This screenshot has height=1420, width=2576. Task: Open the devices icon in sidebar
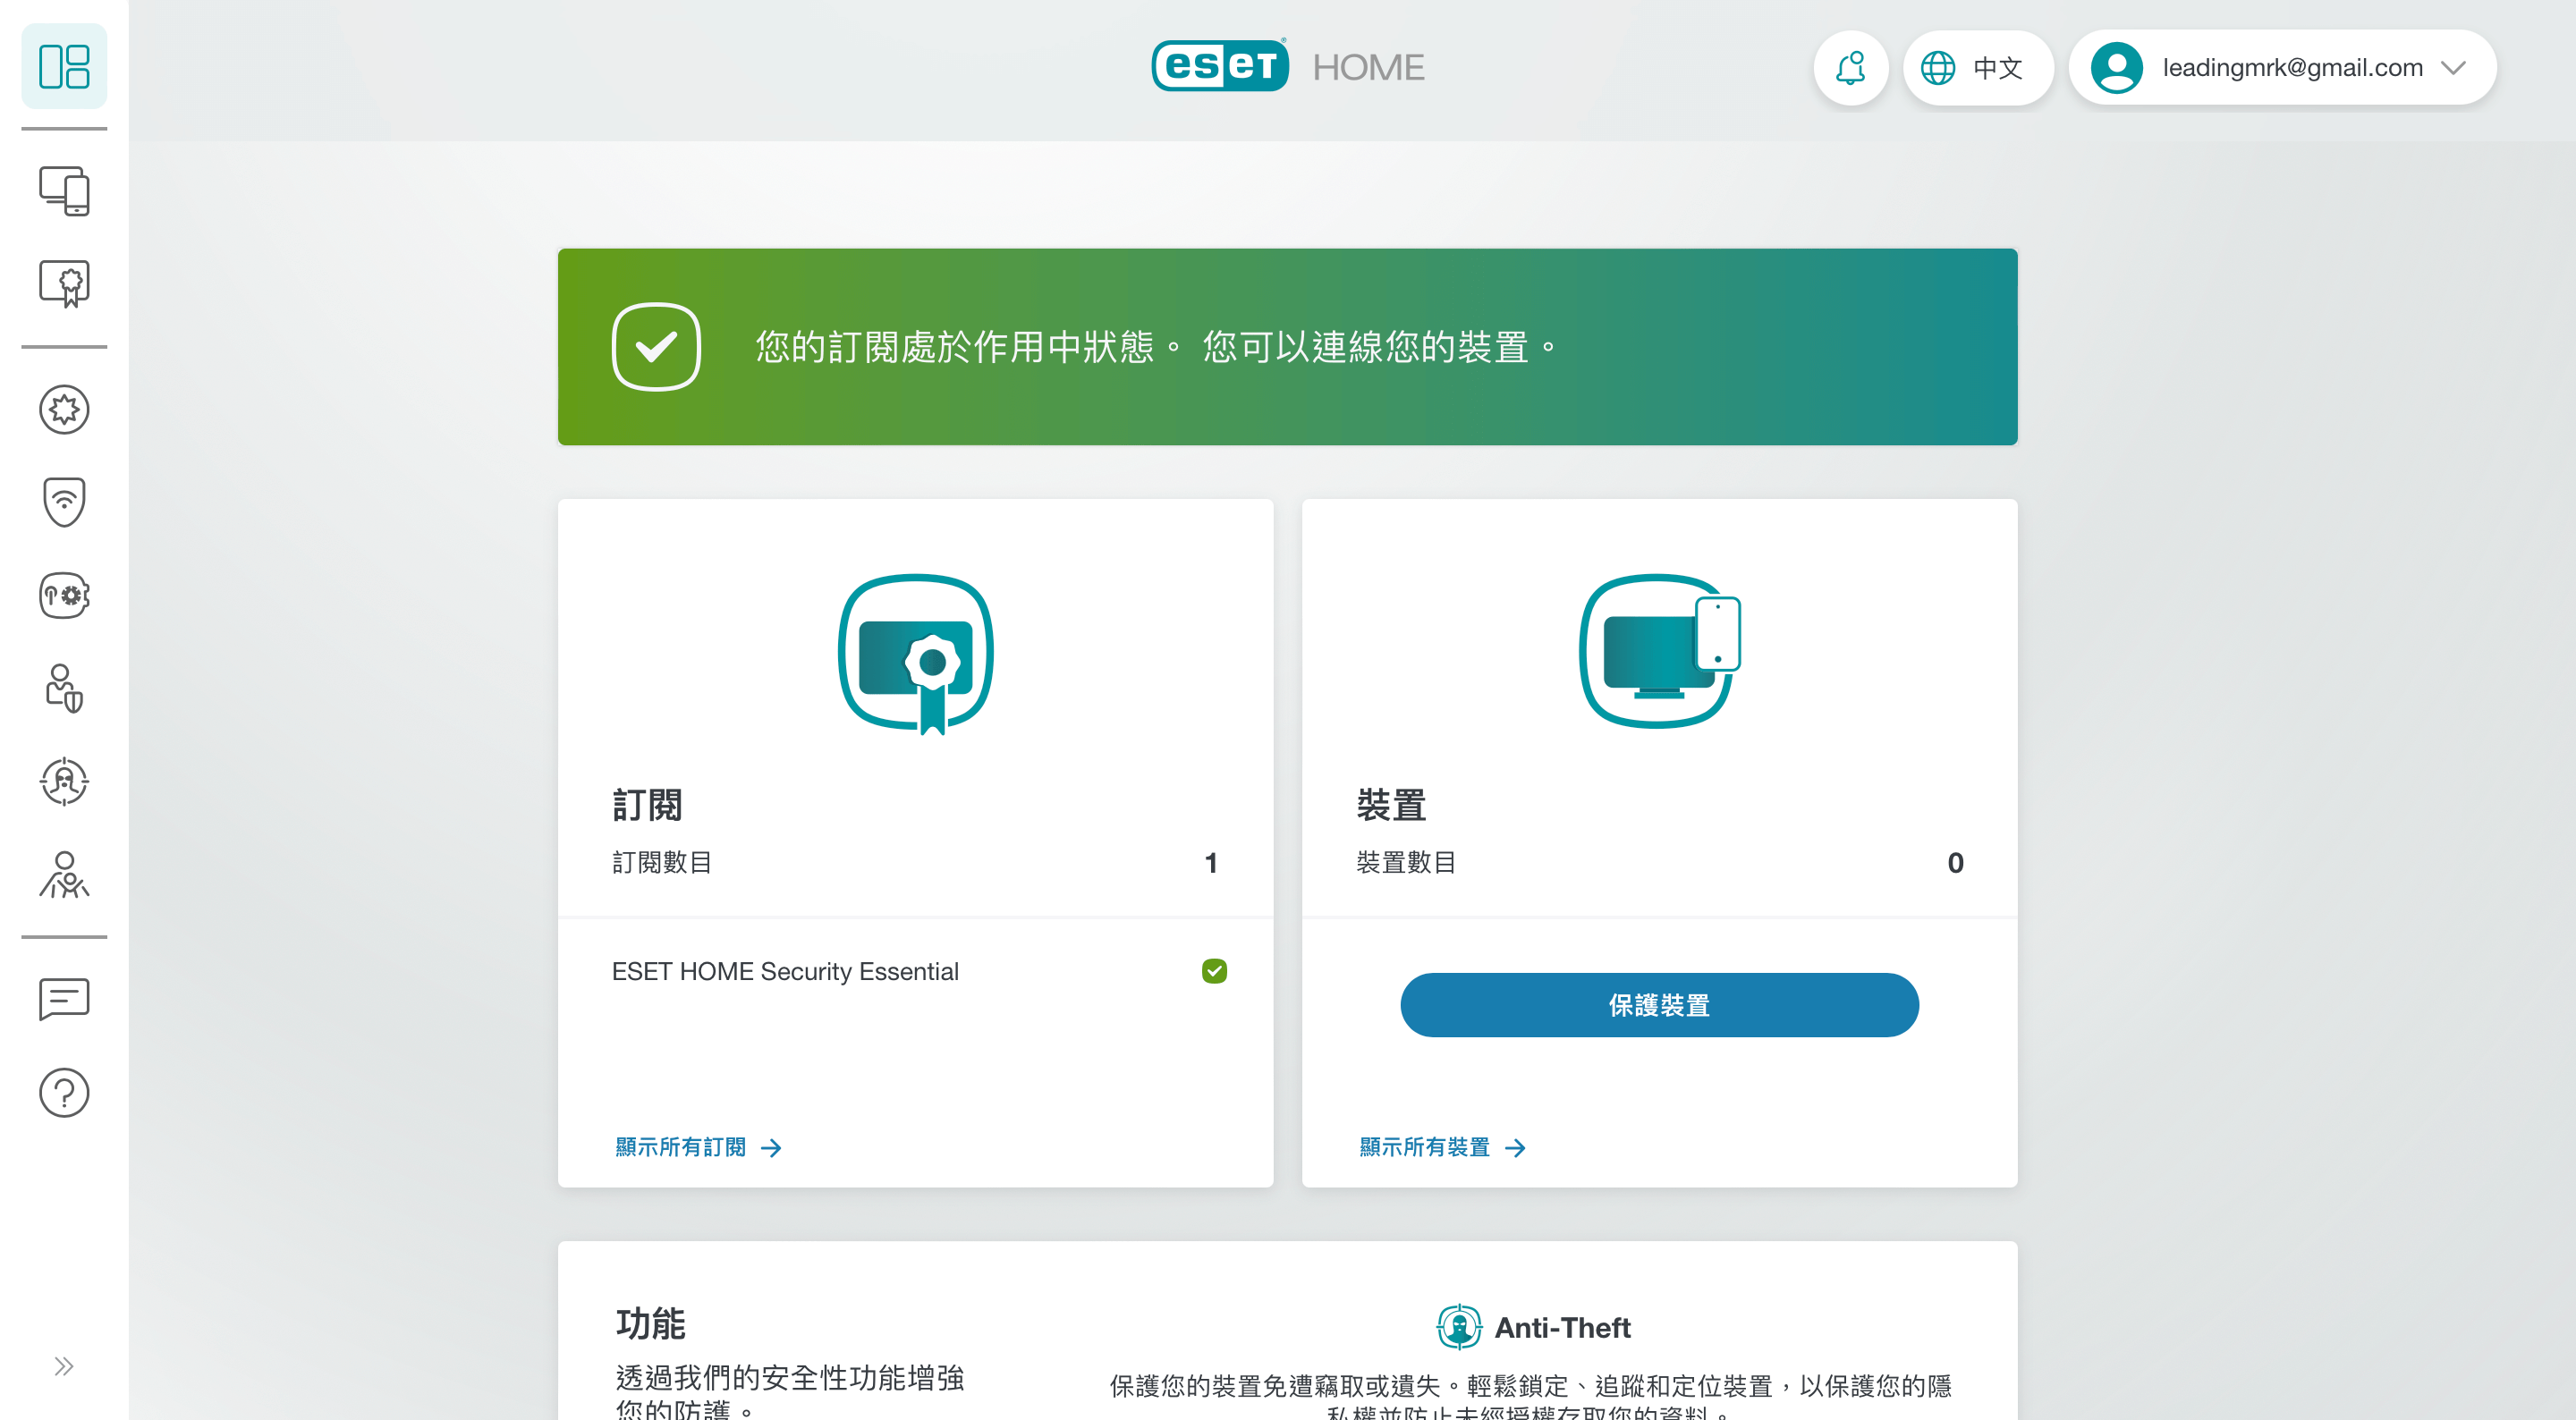[64, 190]
